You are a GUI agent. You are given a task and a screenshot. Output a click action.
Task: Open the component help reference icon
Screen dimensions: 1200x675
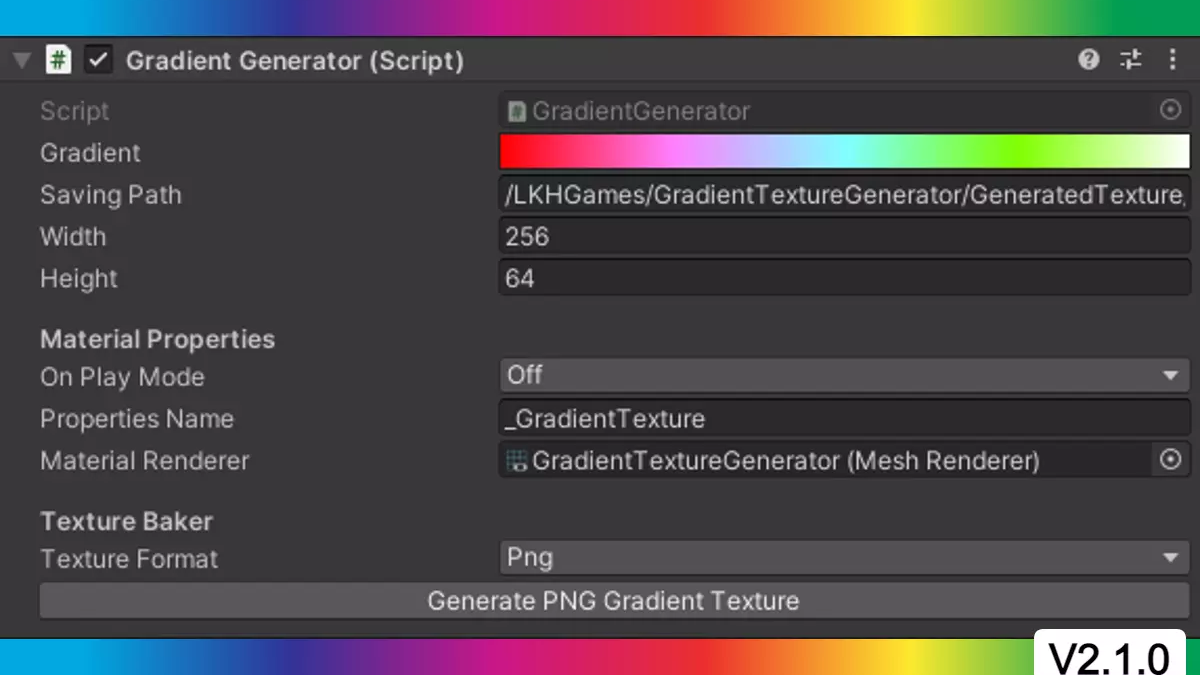1089,60
